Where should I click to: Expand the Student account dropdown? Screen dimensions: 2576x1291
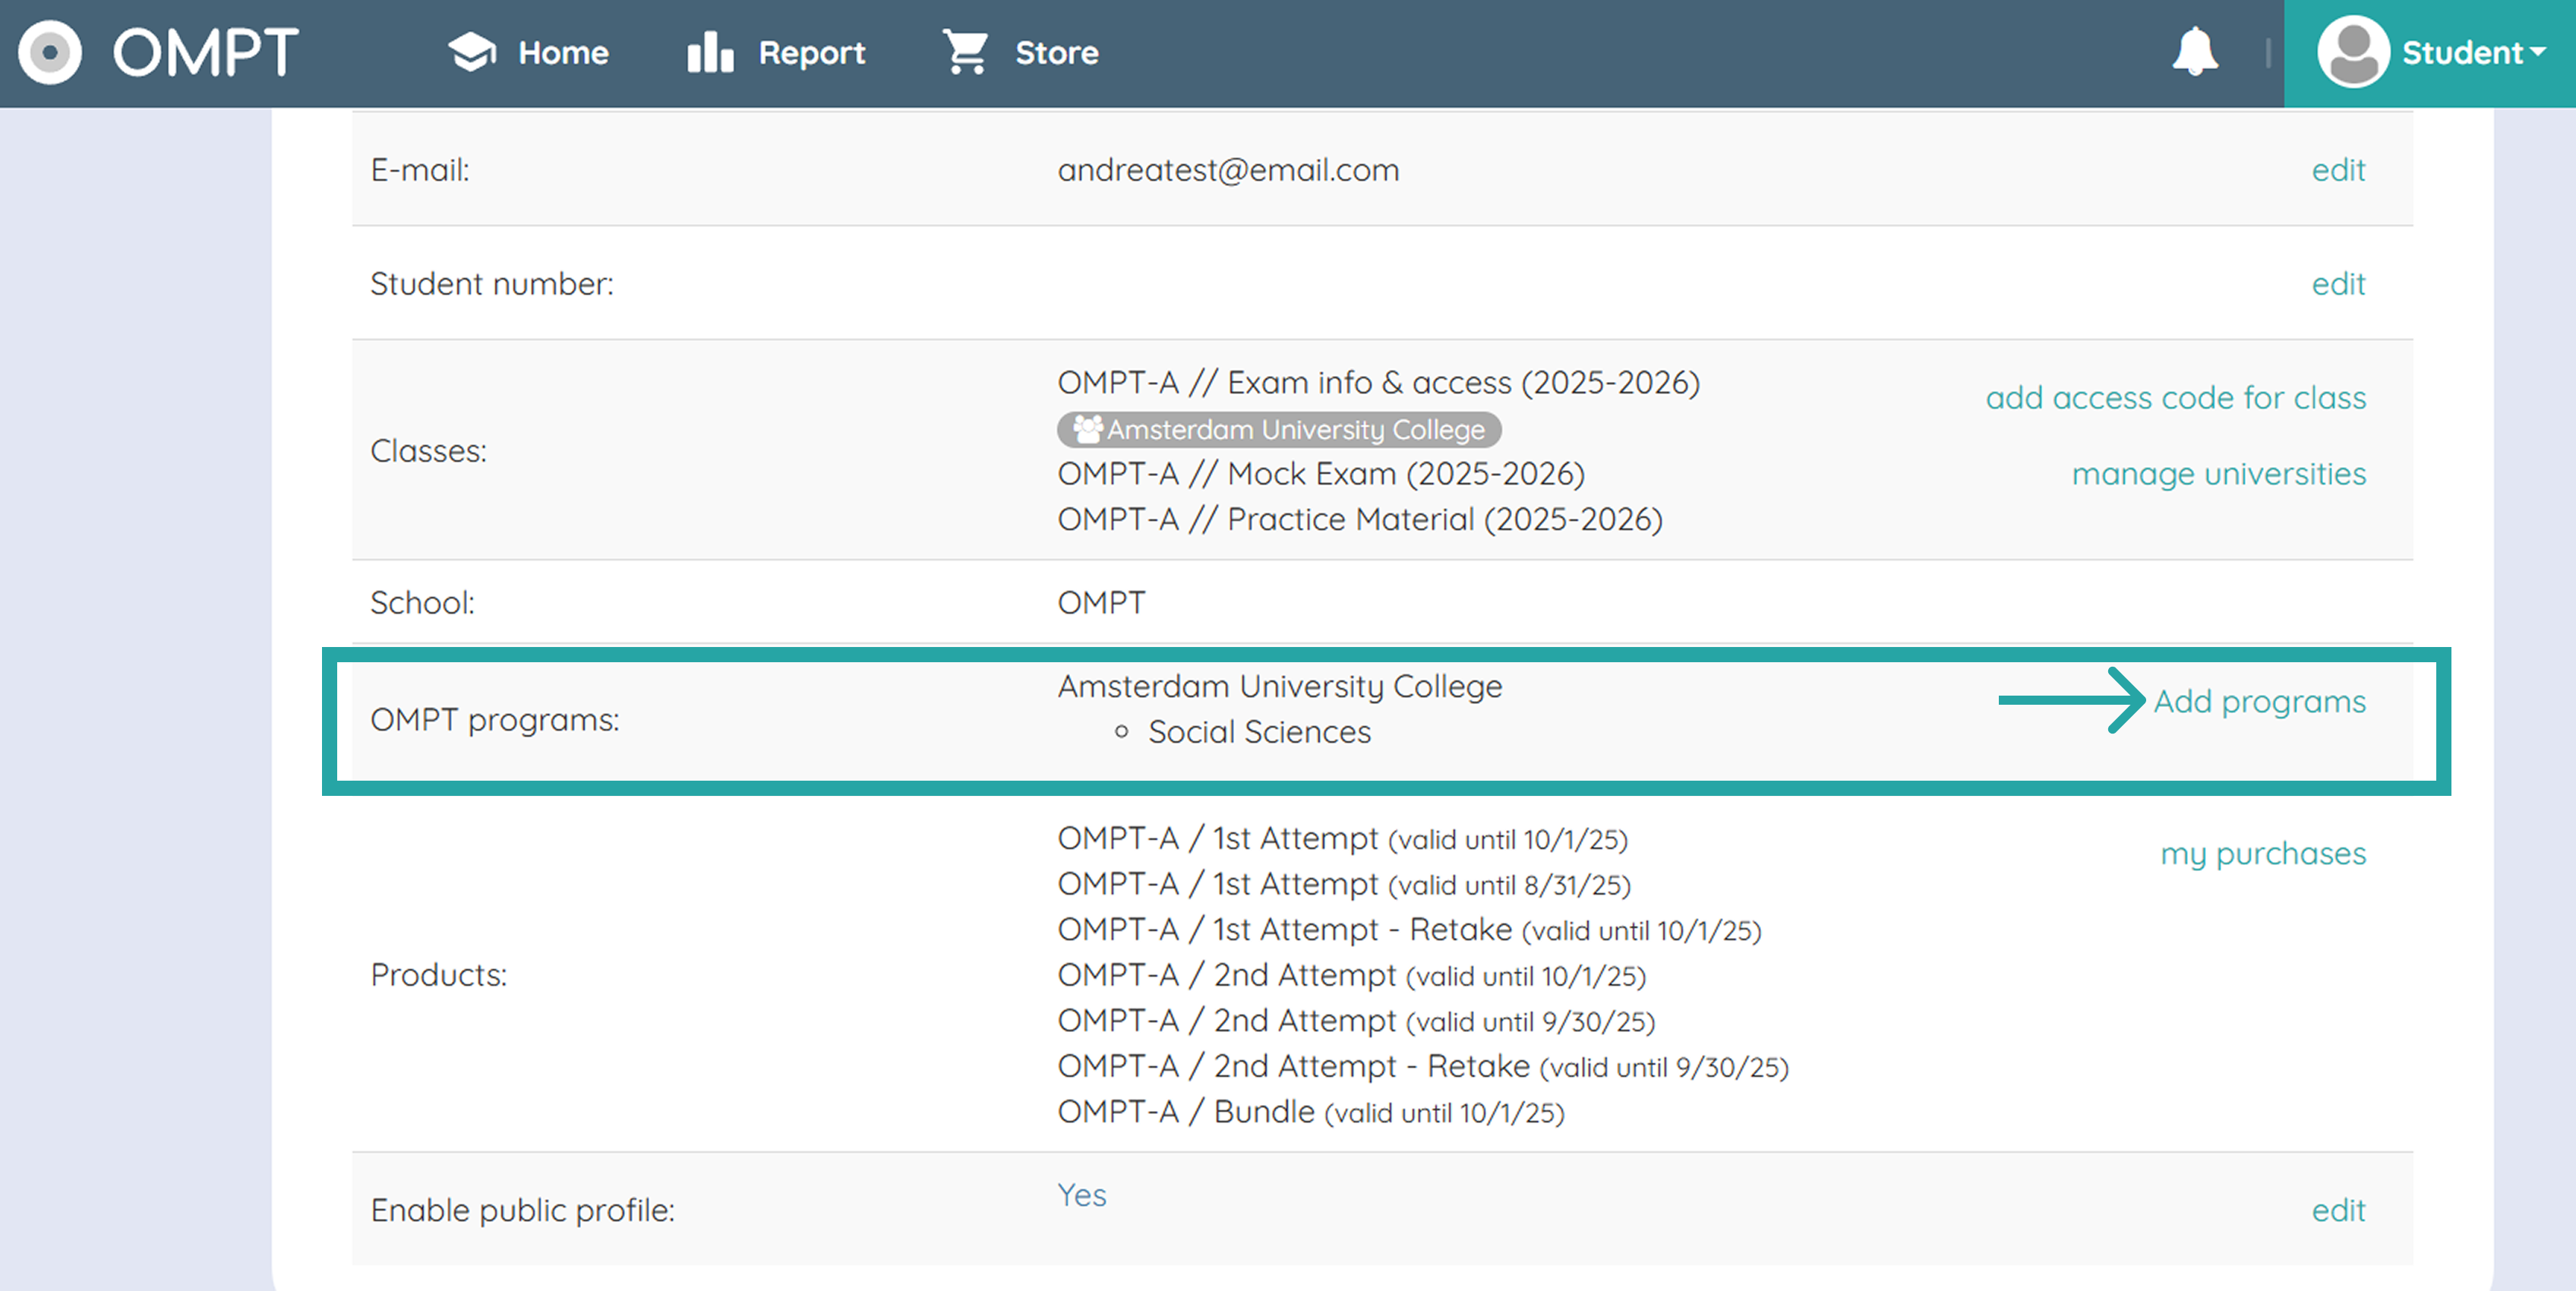[2473, 52]
